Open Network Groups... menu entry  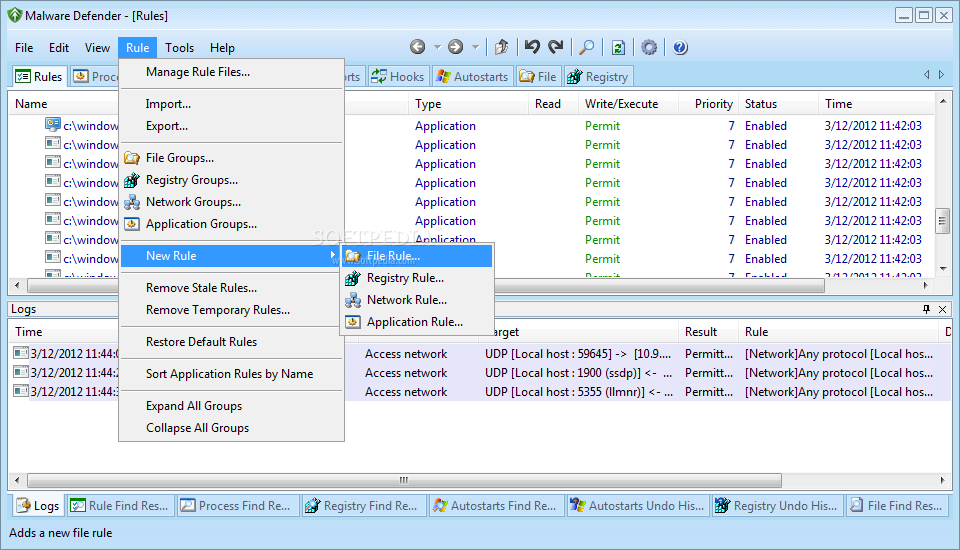(231, 202)
